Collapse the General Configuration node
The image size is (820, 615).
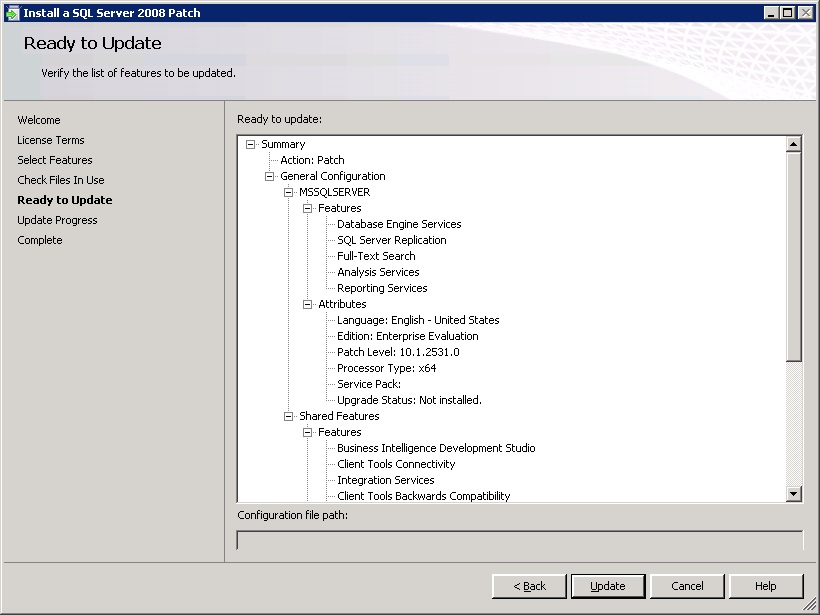(269, 176)
